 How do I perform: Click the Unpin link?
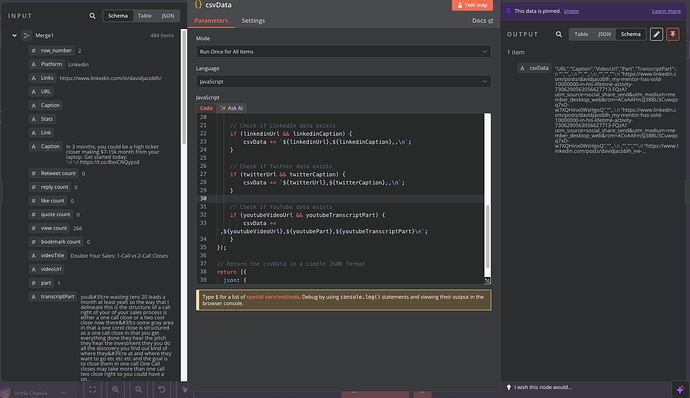point(571,11)
